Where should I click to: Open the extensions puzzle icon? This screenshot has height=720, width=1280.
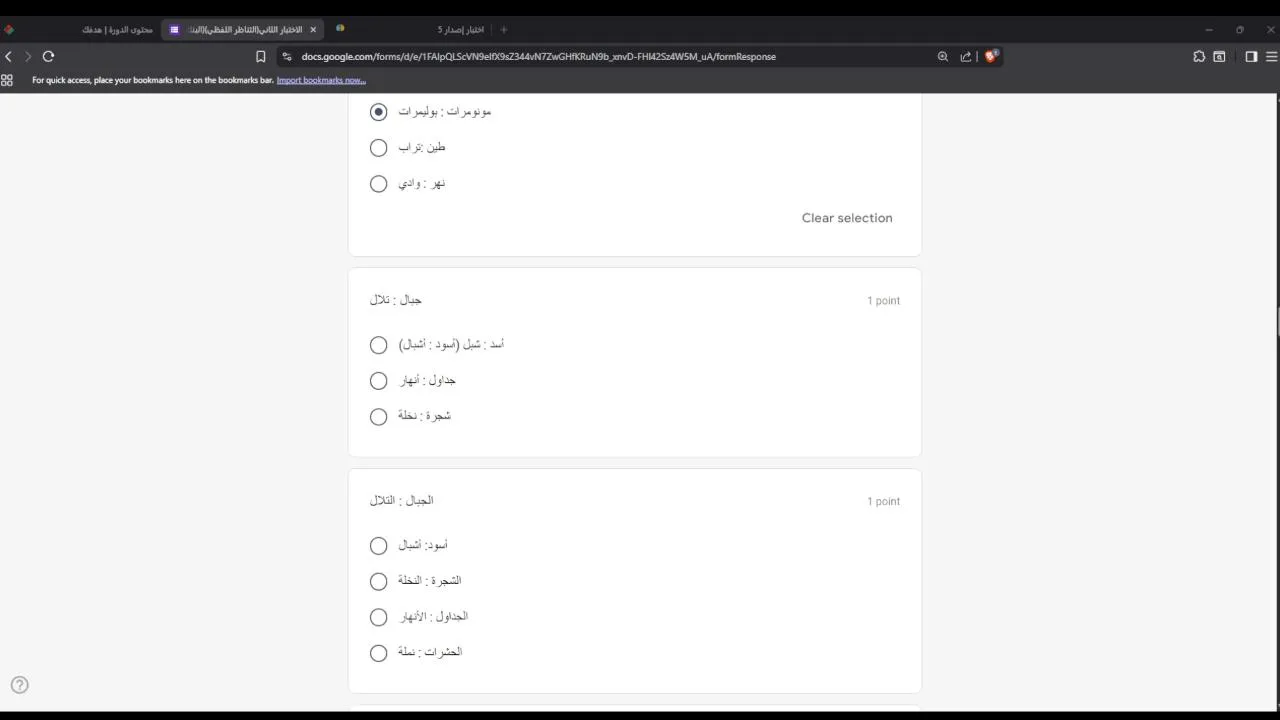click(1199, 57)
